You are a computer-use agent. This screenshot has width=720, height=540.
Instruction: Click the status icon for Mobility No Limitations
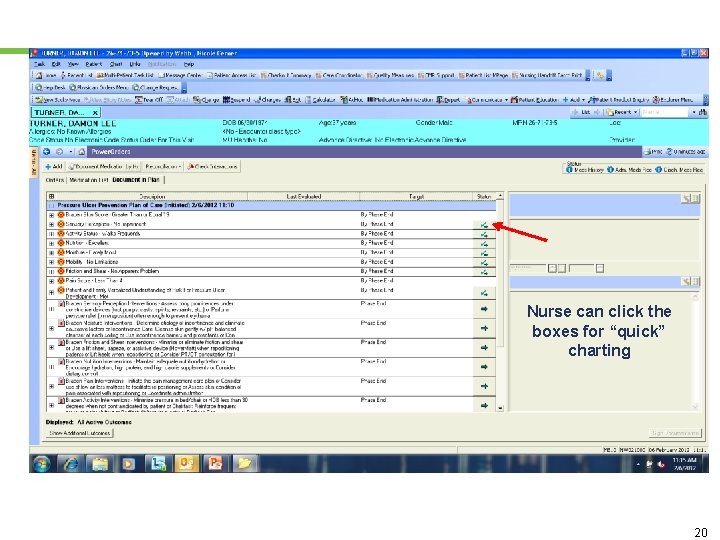(x=484, y=263)
